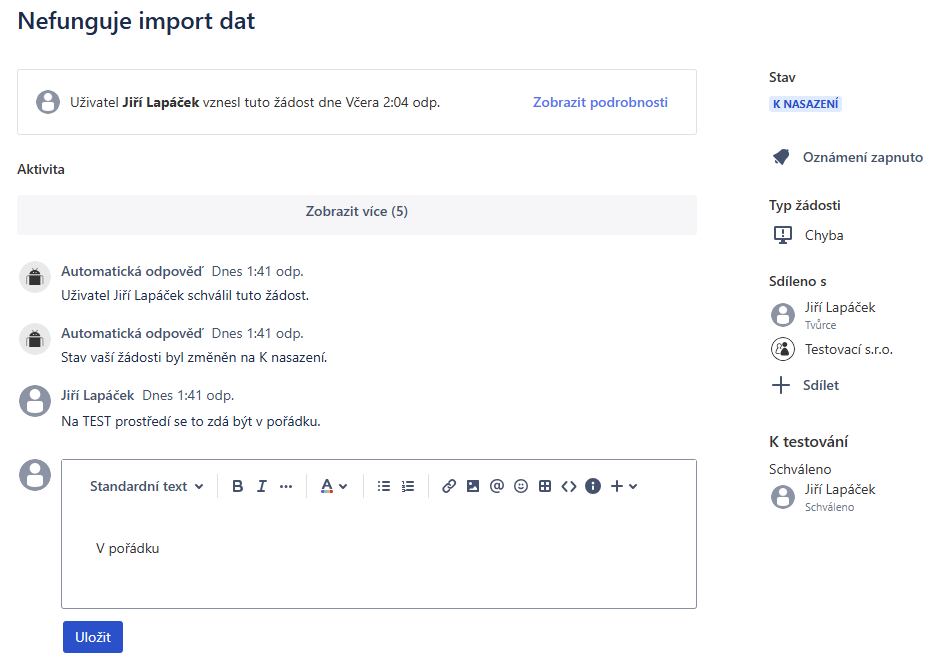The image size is (946, 666).
Task: Insert a numbered list
Action: click(408, 487)
